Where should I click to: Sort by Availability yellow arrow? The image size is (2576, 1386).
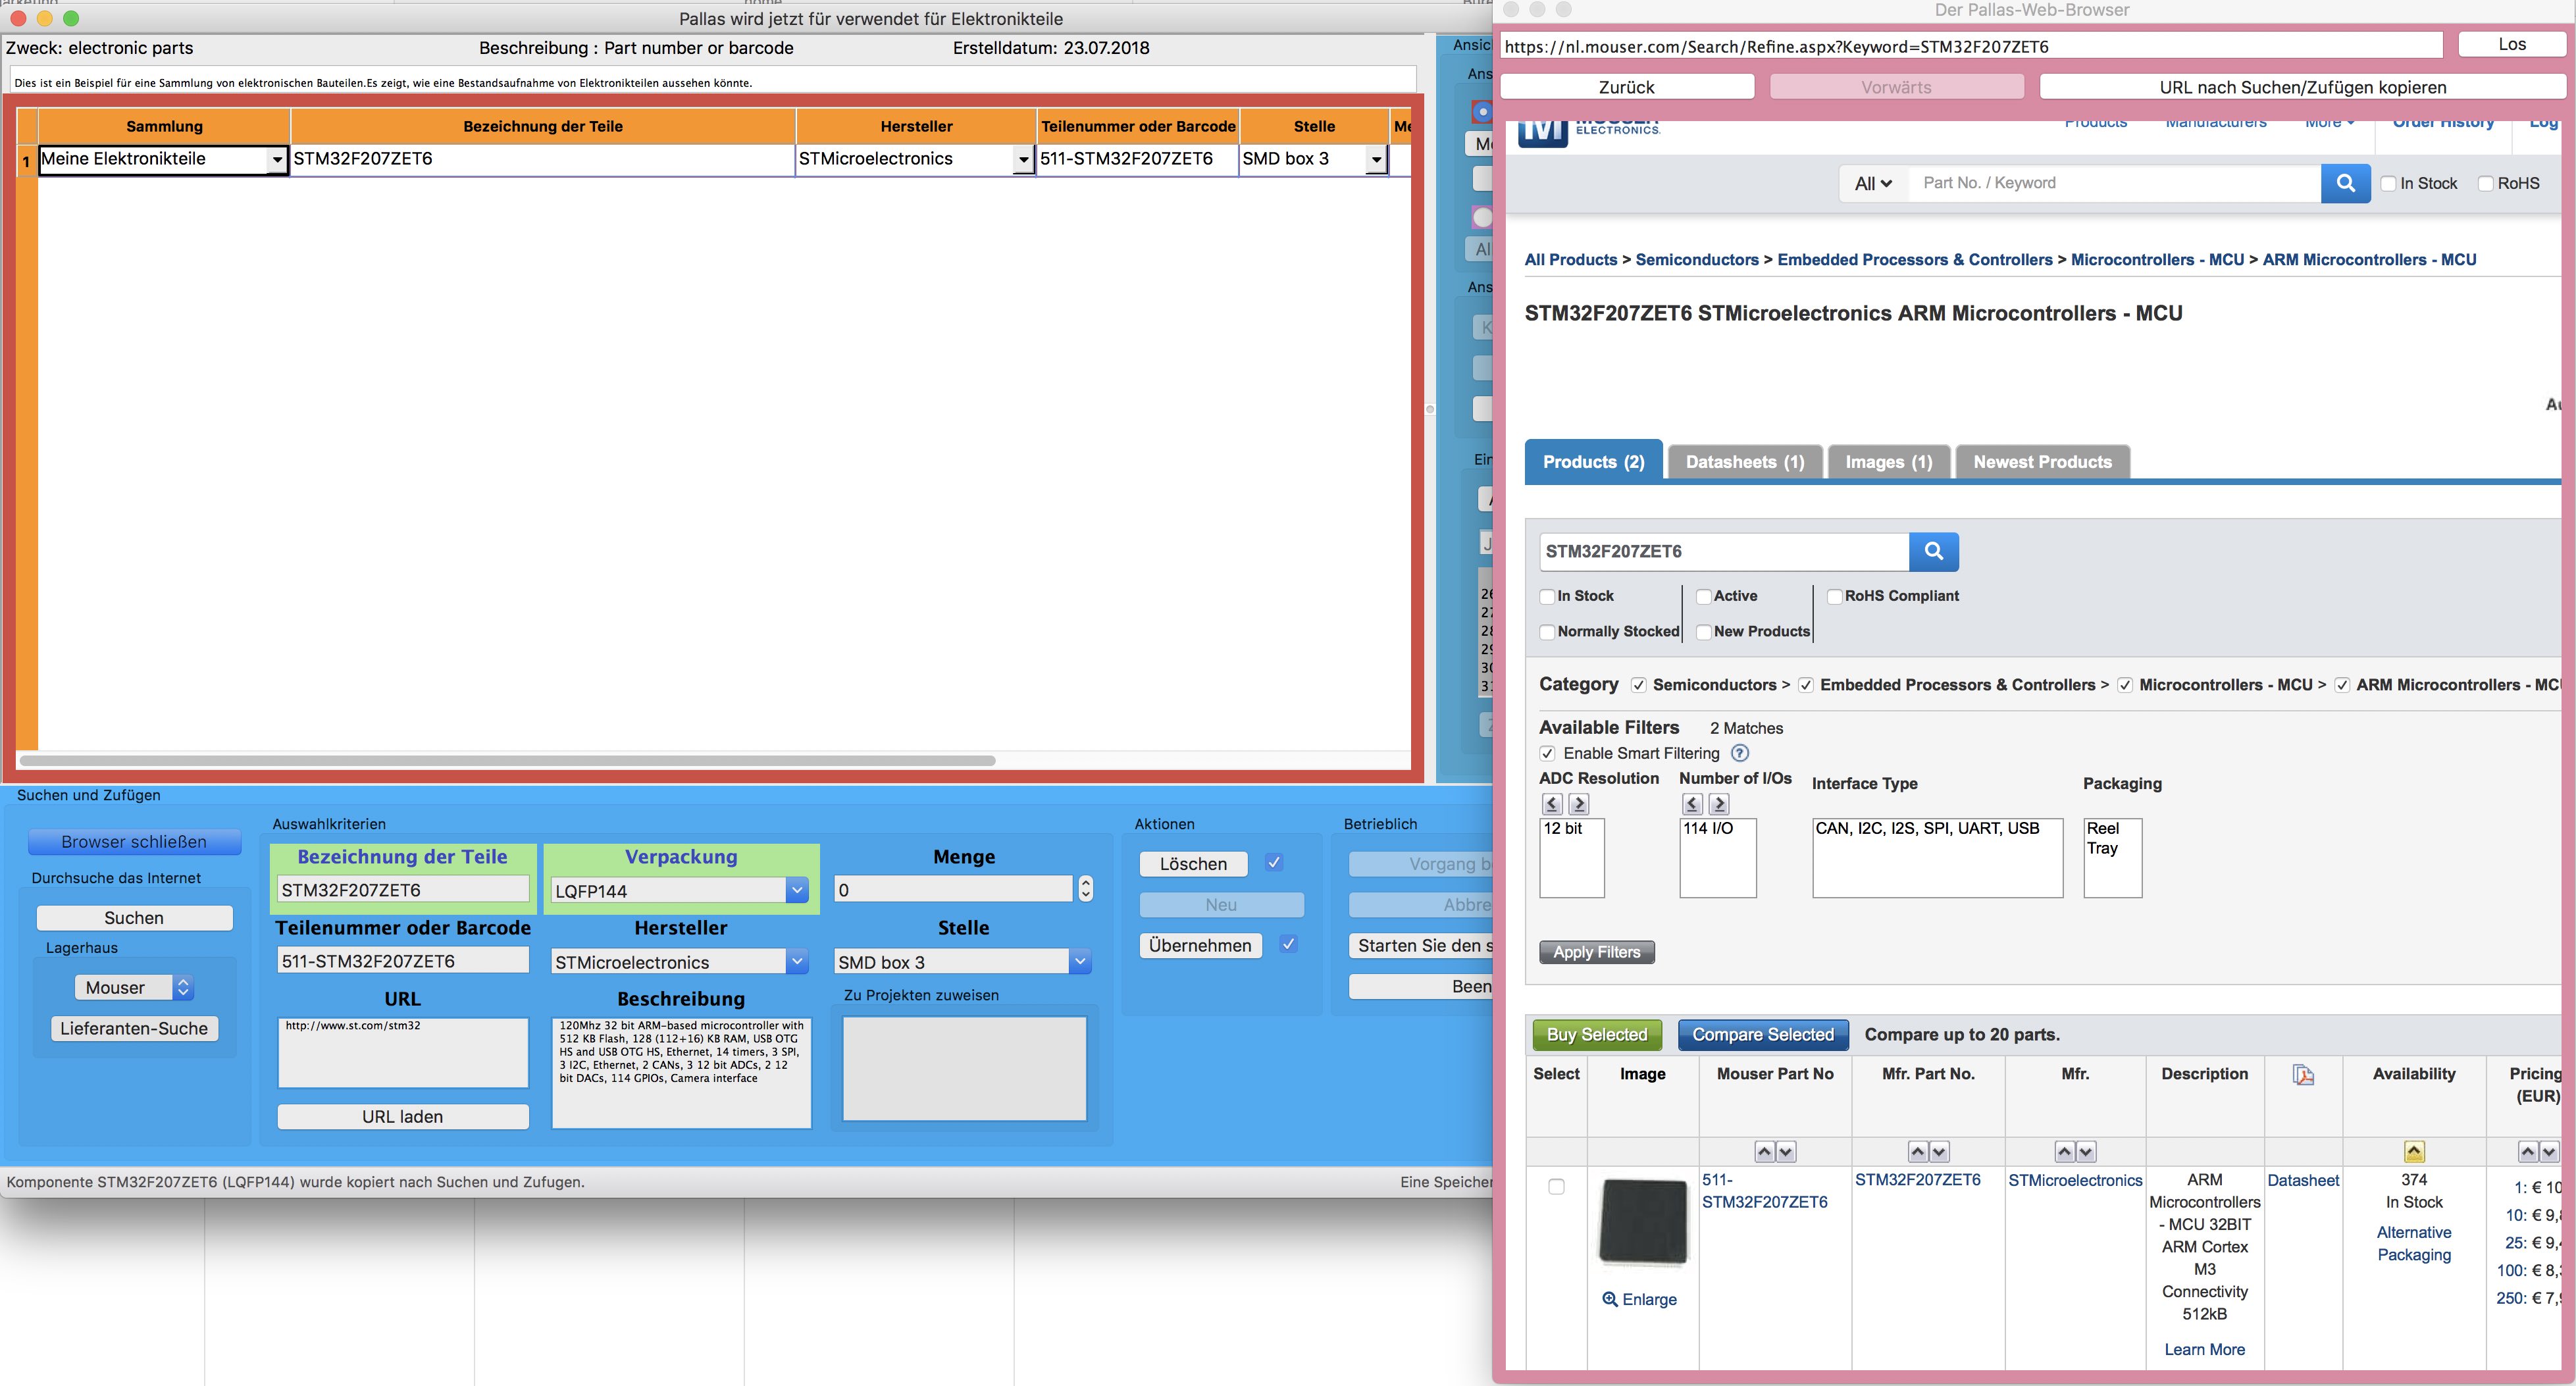click(x=2414, y=1152)
